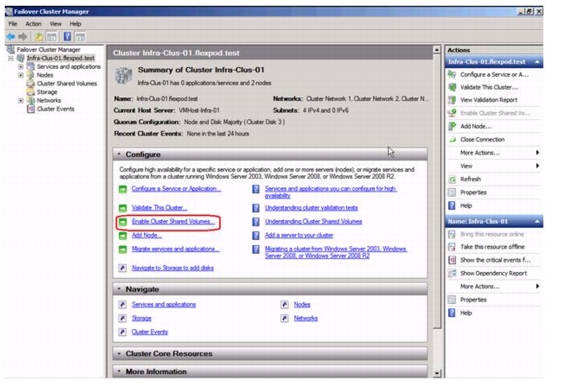The image size is (576, 384).
Task: Click Add a server to your cluster link
Action: click(x=299, y=235)
